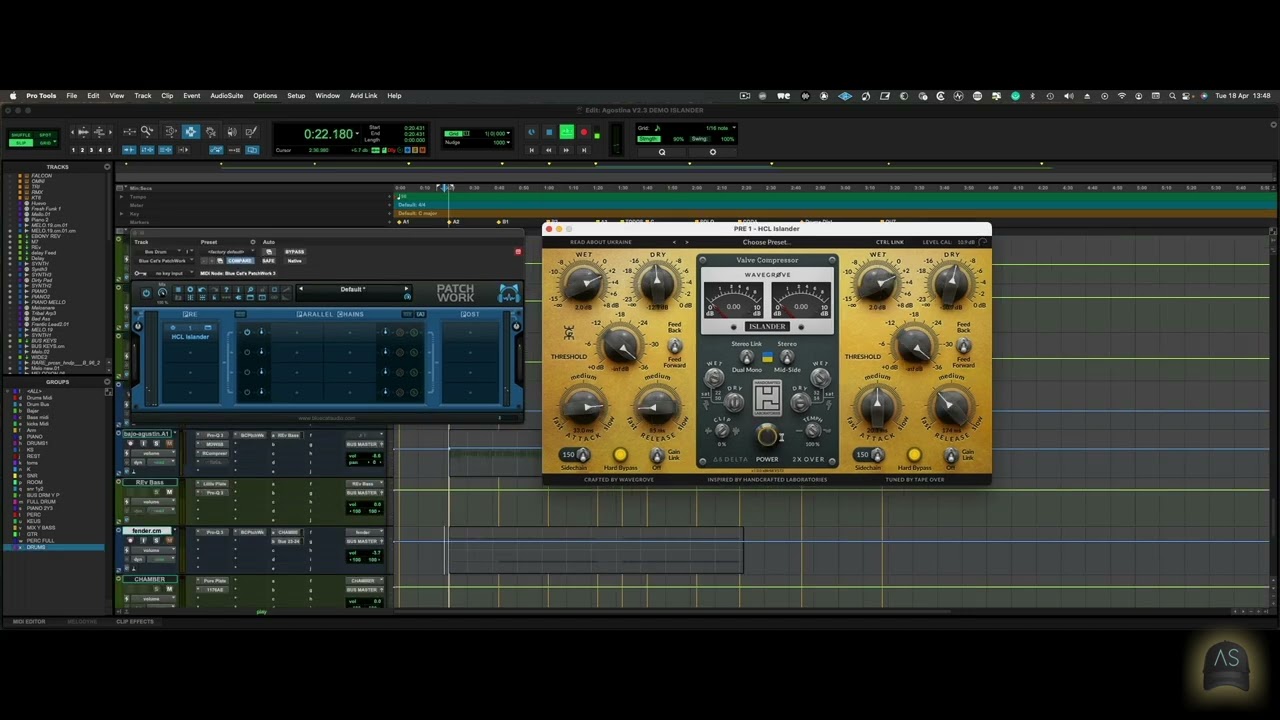1280x720 pixels.
Task: Flip the left Gain Link switch
Action: pos(657,455)
